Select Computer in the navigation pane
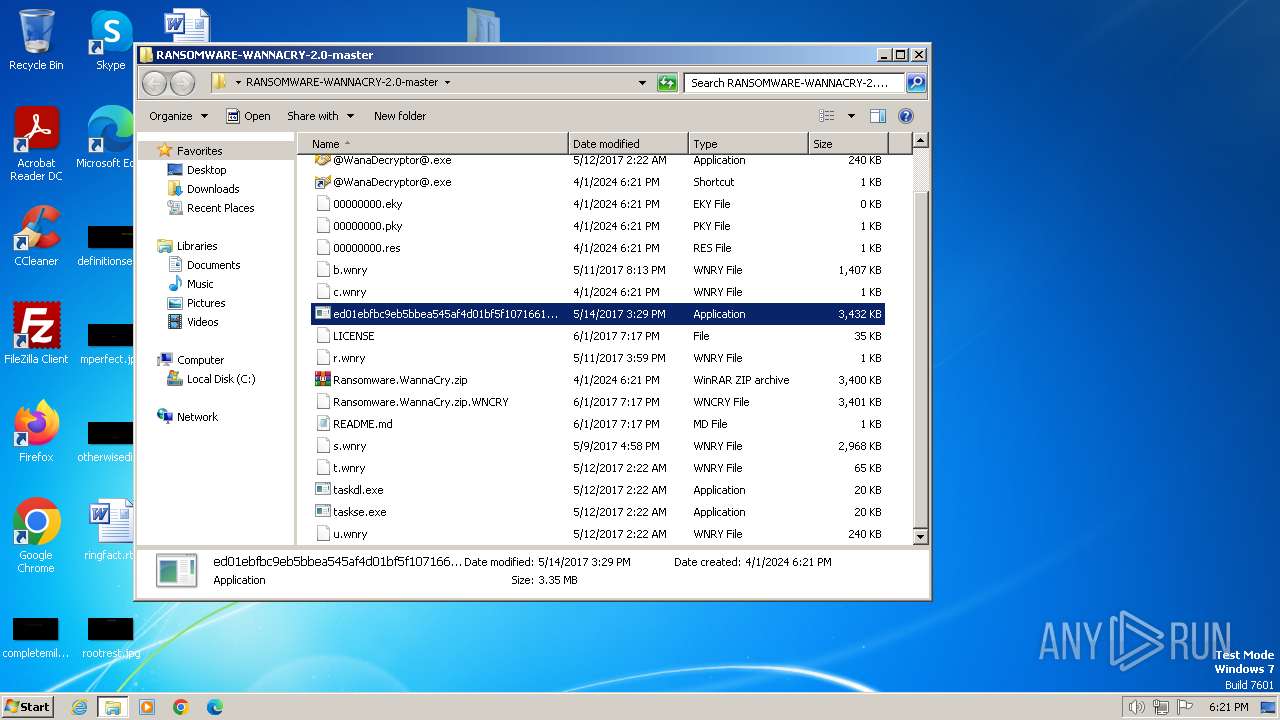Viewport: 1280px width, 720px height. (200, 360)
